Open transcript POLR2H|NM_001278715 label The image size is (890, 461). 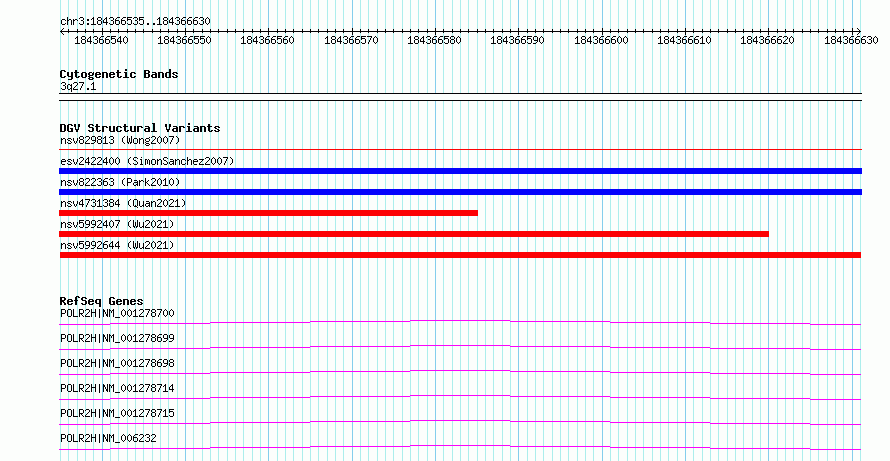(x=117, y=413)
